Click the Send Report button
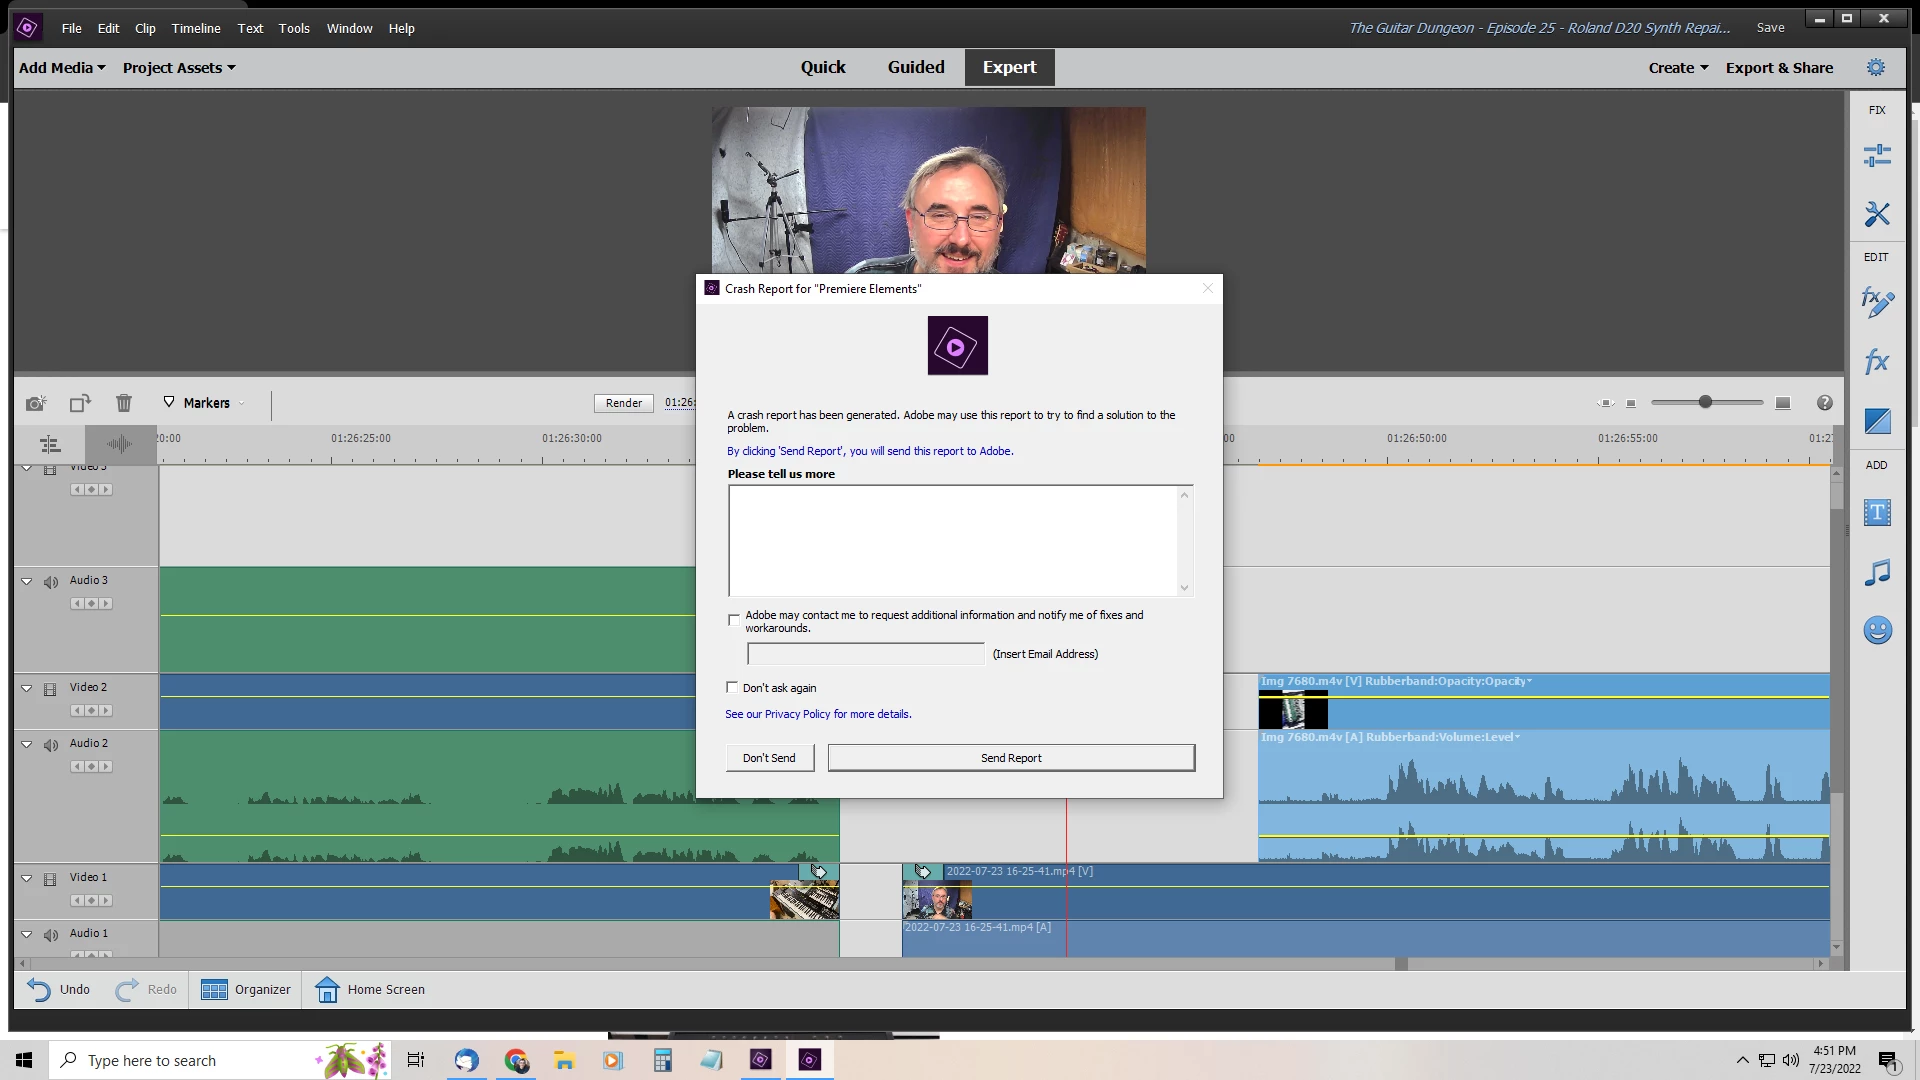 pyautogui.click(x=1010, y=758)
